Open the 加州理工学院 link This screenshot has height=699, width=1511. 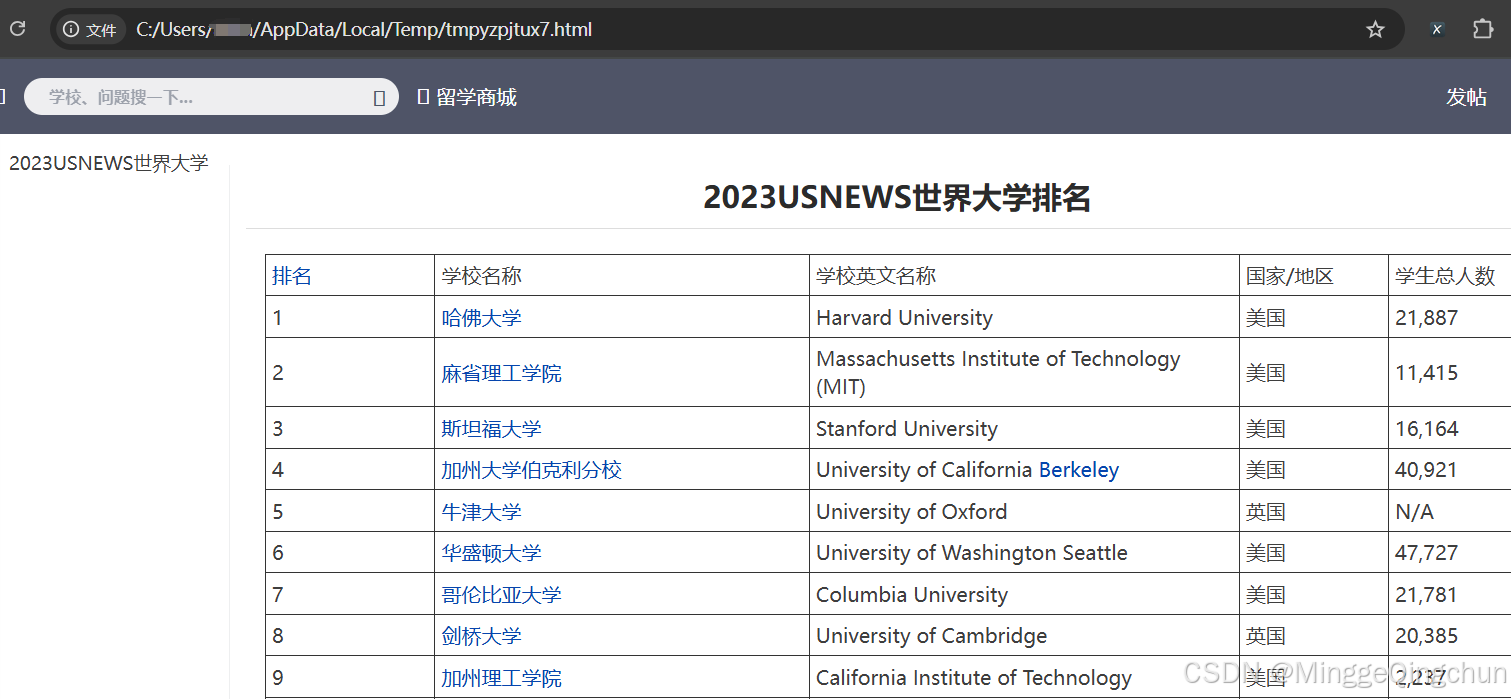point(502,678)
